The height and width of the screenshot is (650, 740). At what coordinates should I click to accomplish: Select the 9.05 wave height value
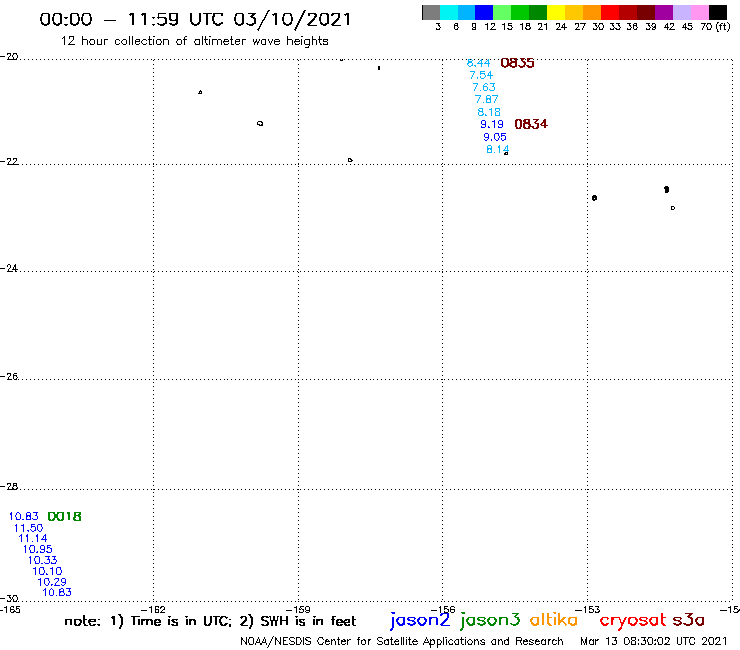(495, 137)
